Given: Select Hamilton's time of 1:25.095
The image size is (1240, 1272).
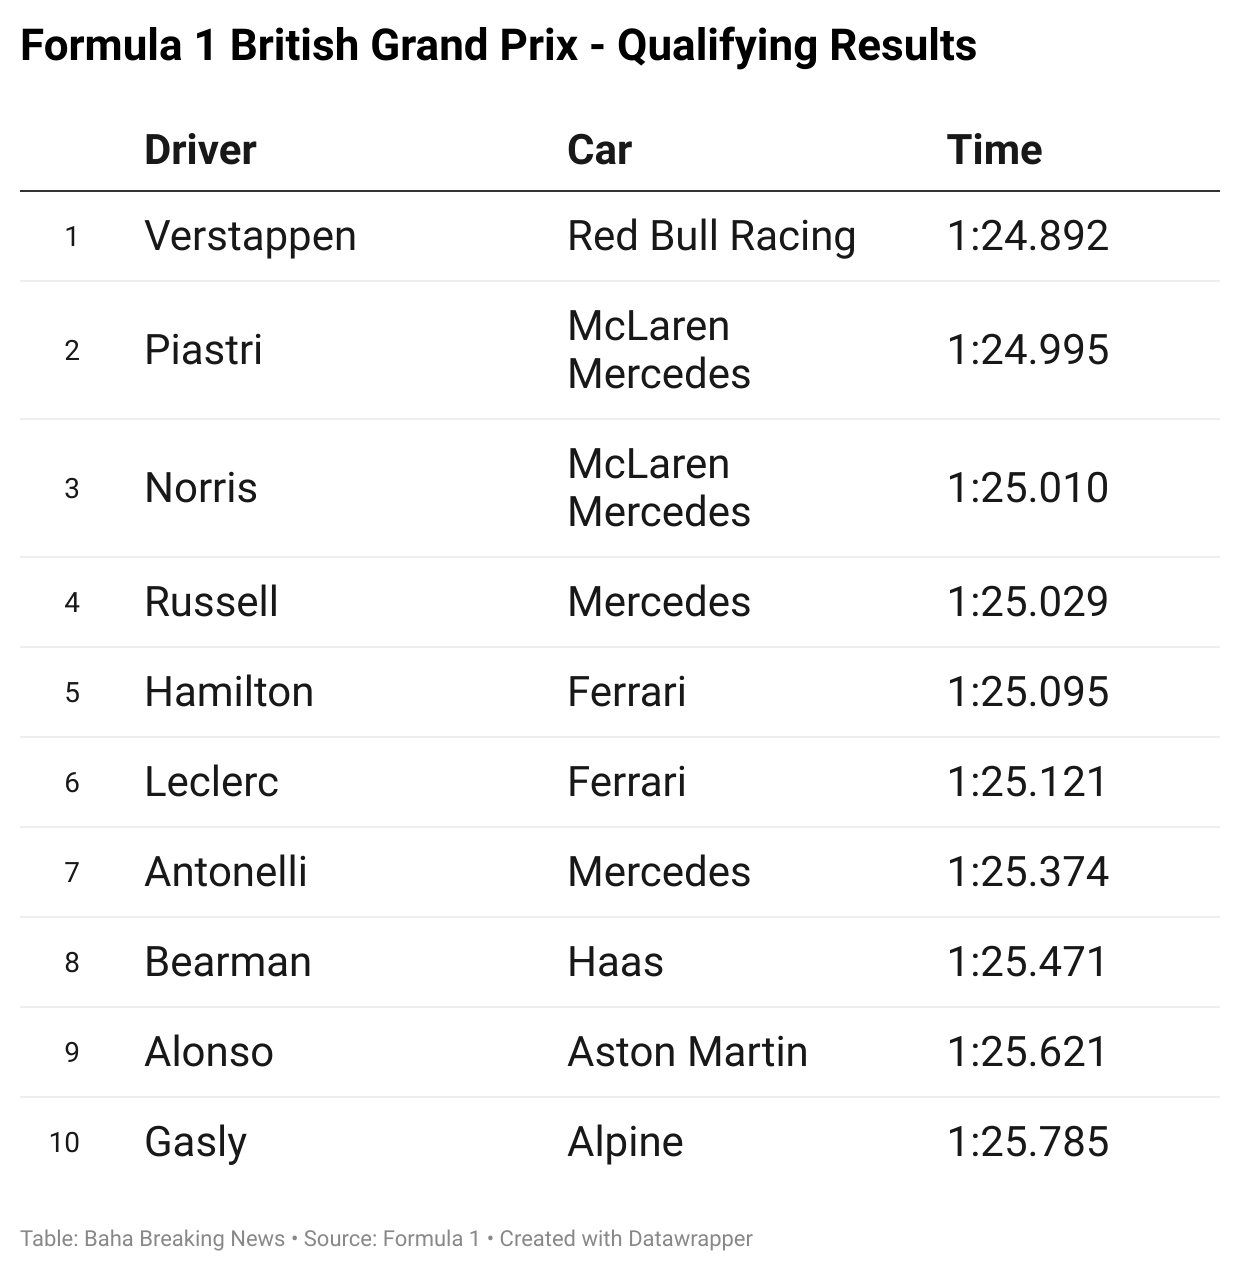Looking at the screenshot, I should (x=1028, y=692).
